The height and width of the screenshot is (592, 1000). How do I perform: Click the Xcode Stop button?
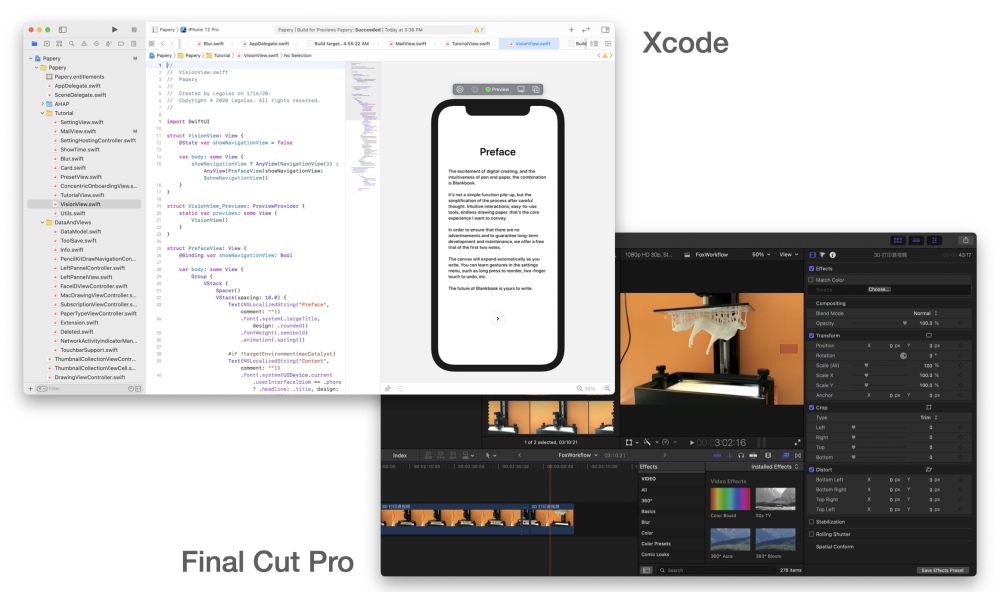click(134, 29)
